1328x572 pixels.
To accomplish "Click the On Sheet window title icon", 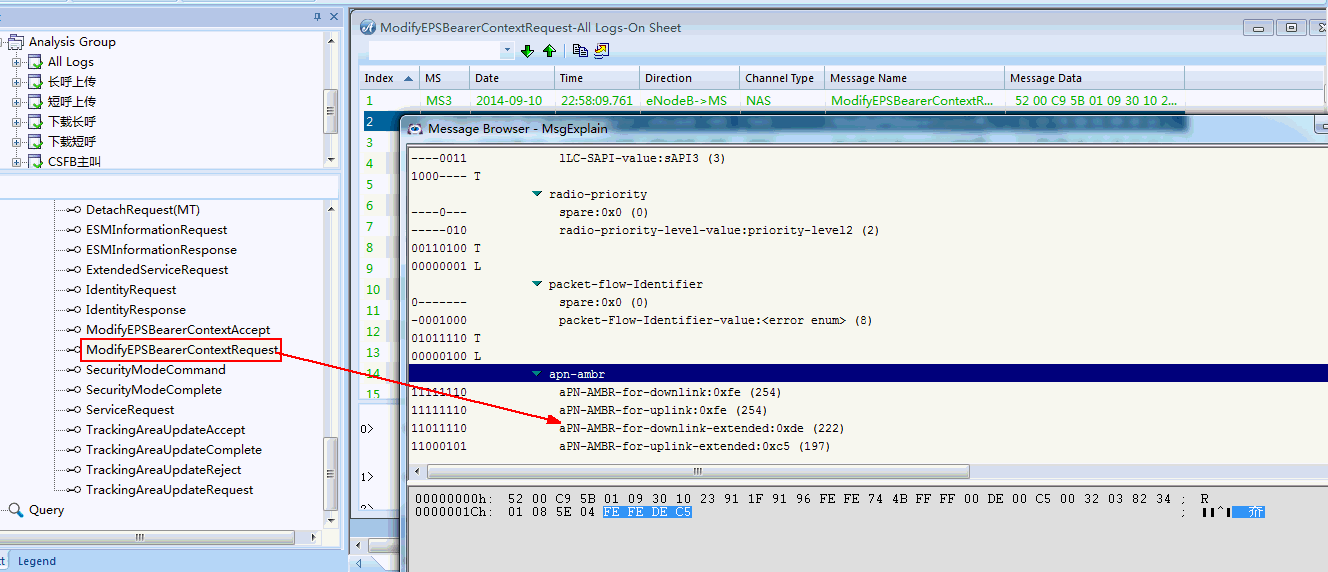I will (367, 27).
